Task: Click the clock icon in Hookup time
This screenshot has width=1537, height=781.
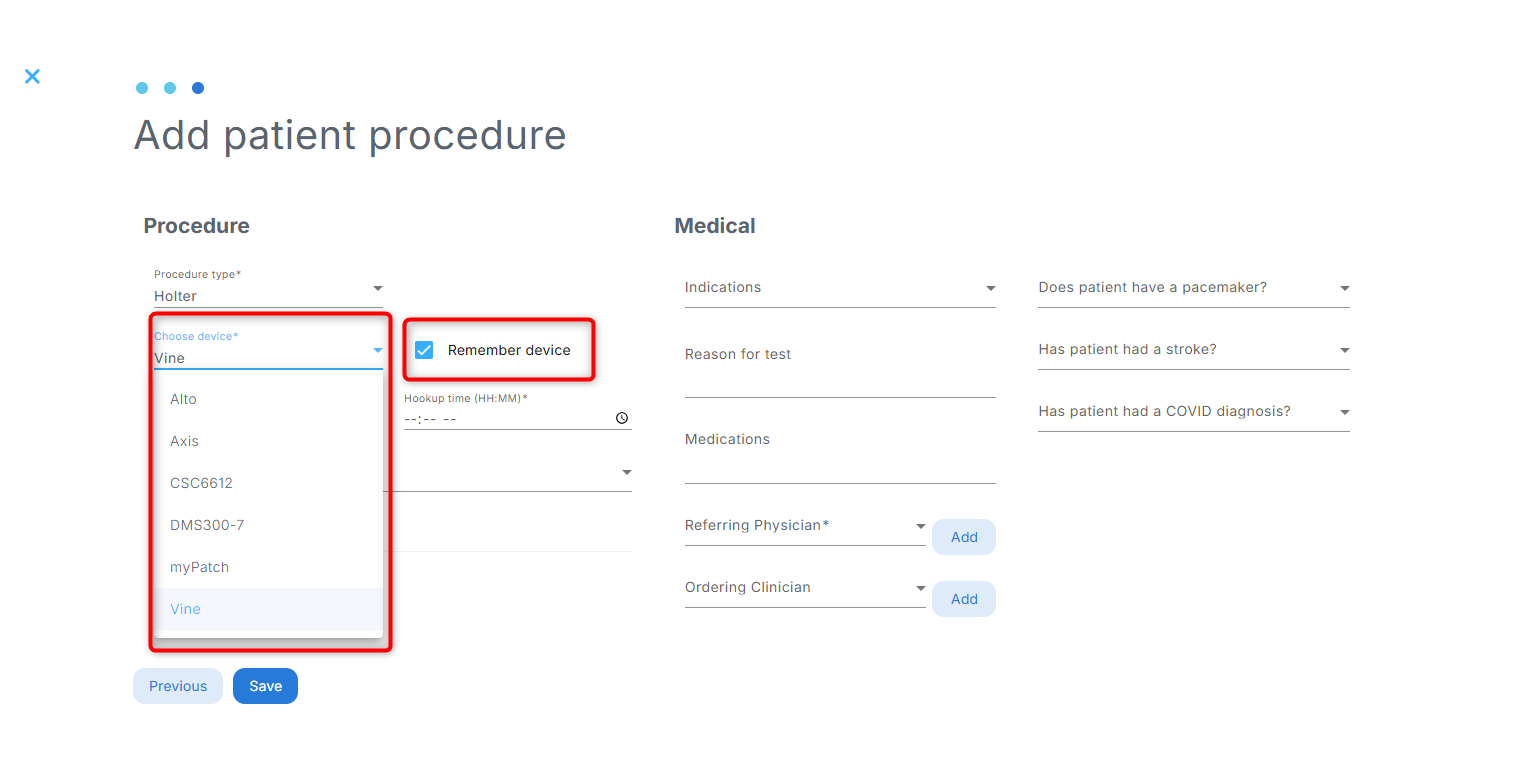Action: coord(622,418)
